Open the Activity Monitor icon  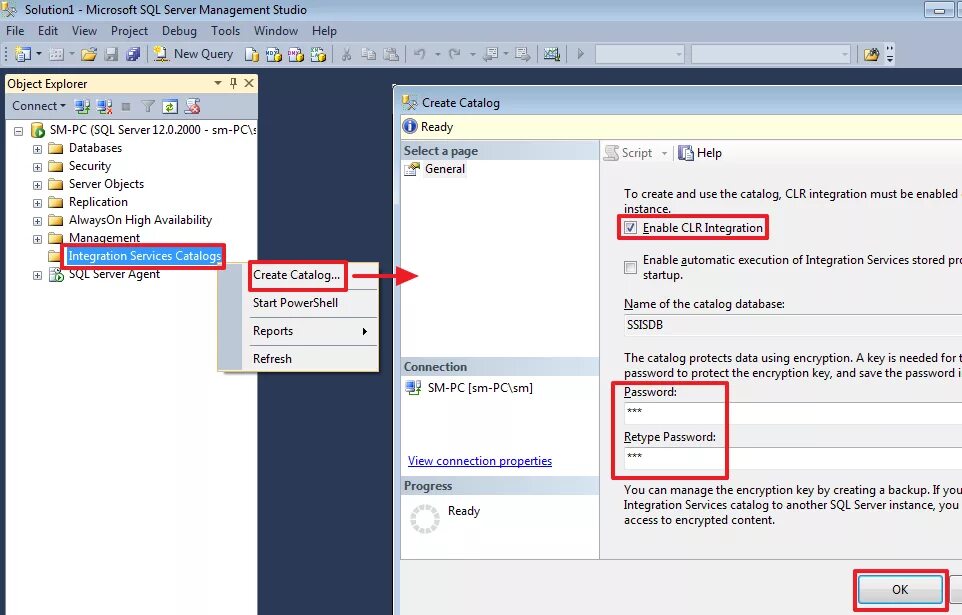coord(552,54)
